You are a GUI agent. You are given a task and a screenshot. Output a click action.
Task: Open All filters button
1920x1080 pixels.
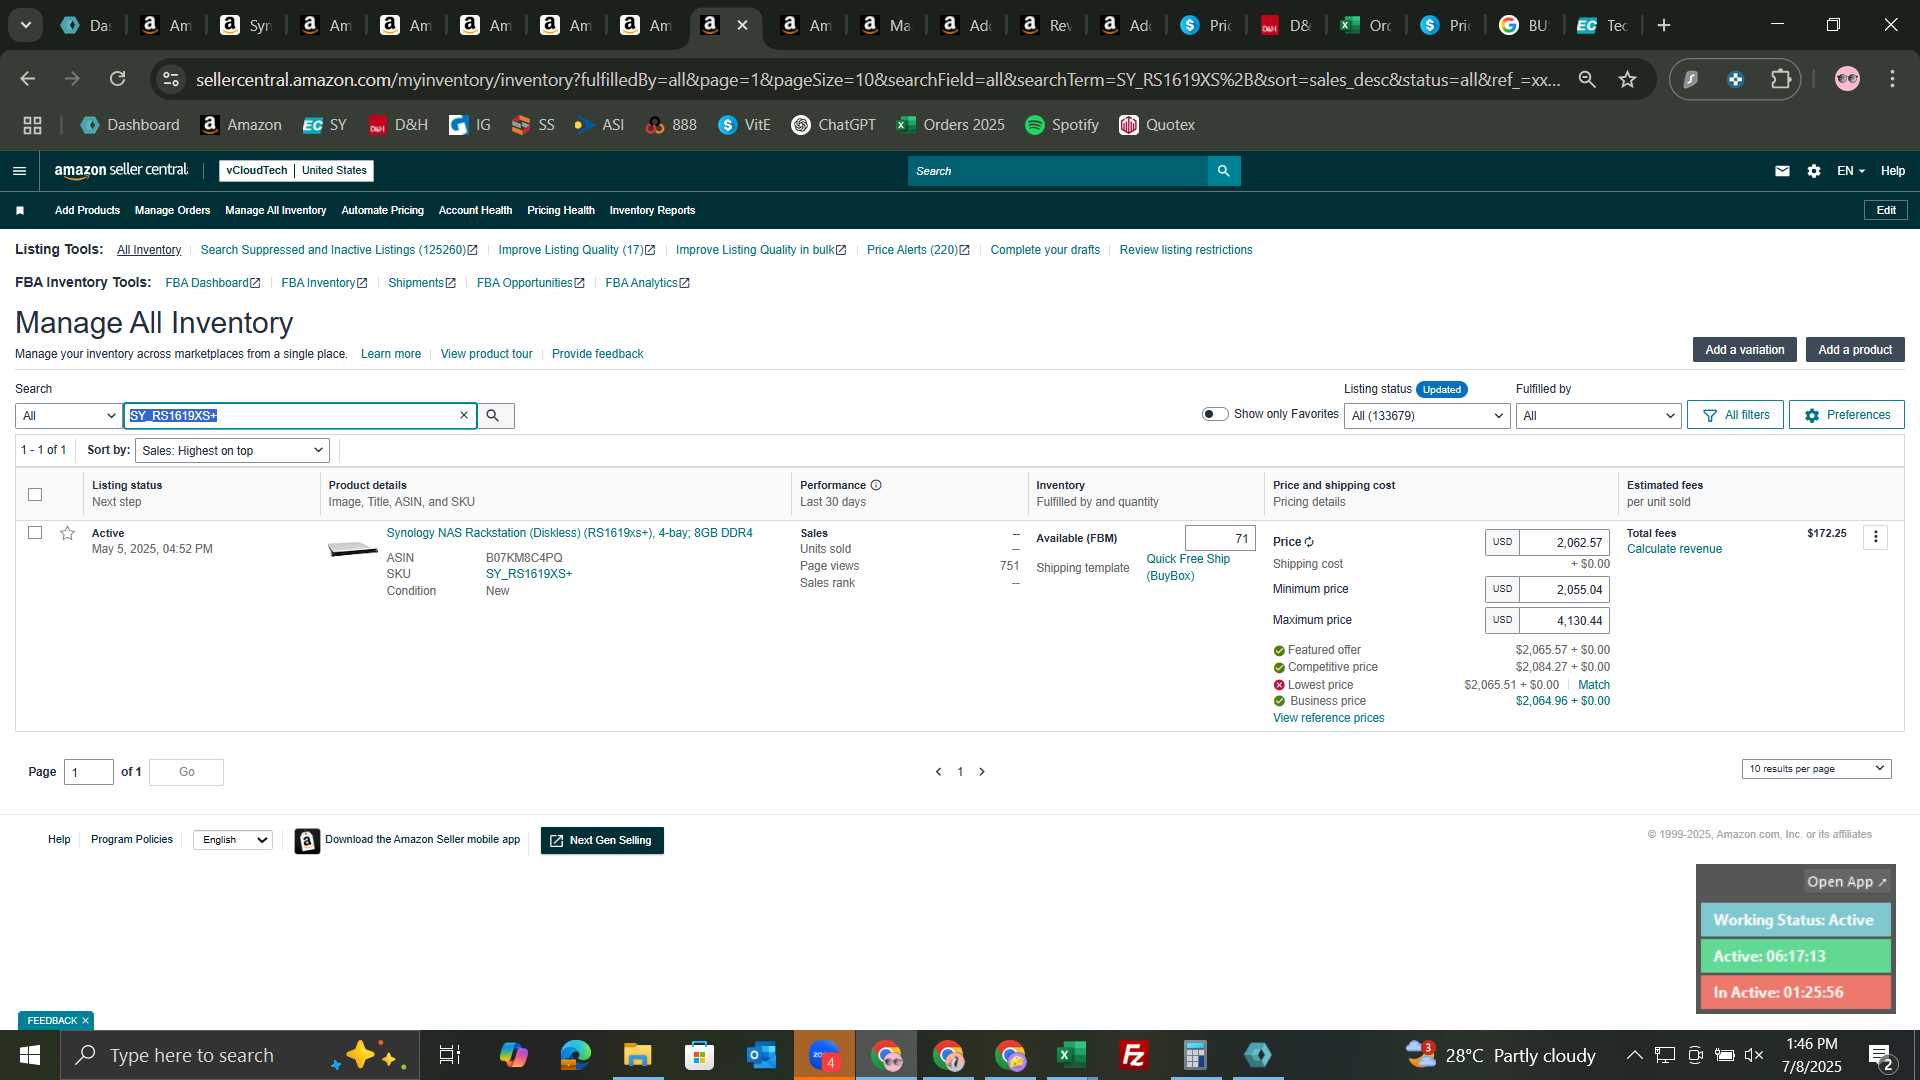point(1735,415)
